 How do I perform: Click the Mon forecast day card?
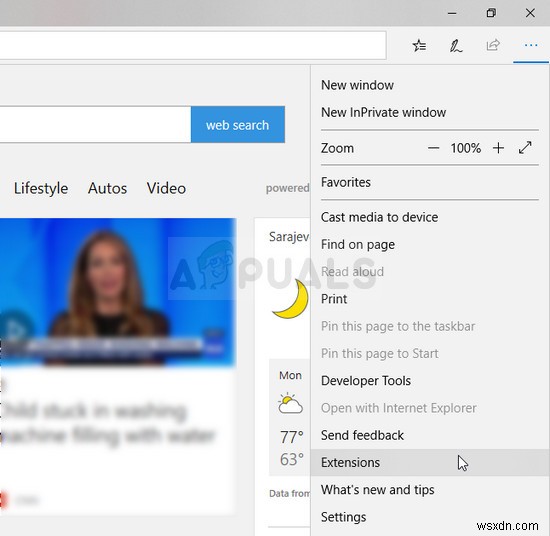pos(289,417)
